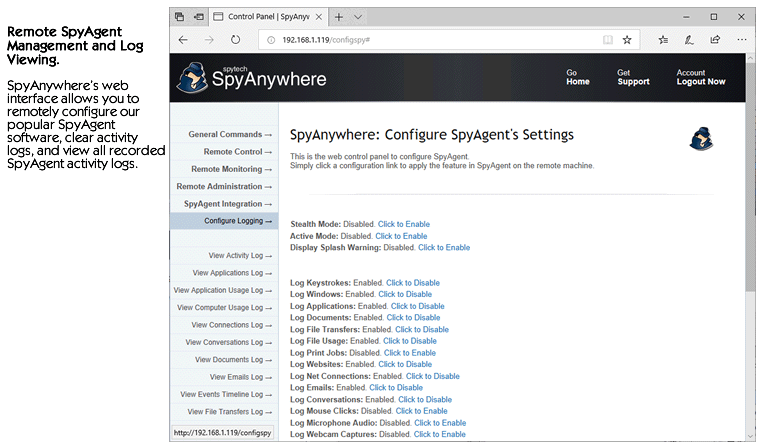Disable Log File Transfers link
Screen dimensions: 761x445
click(422, 330)
